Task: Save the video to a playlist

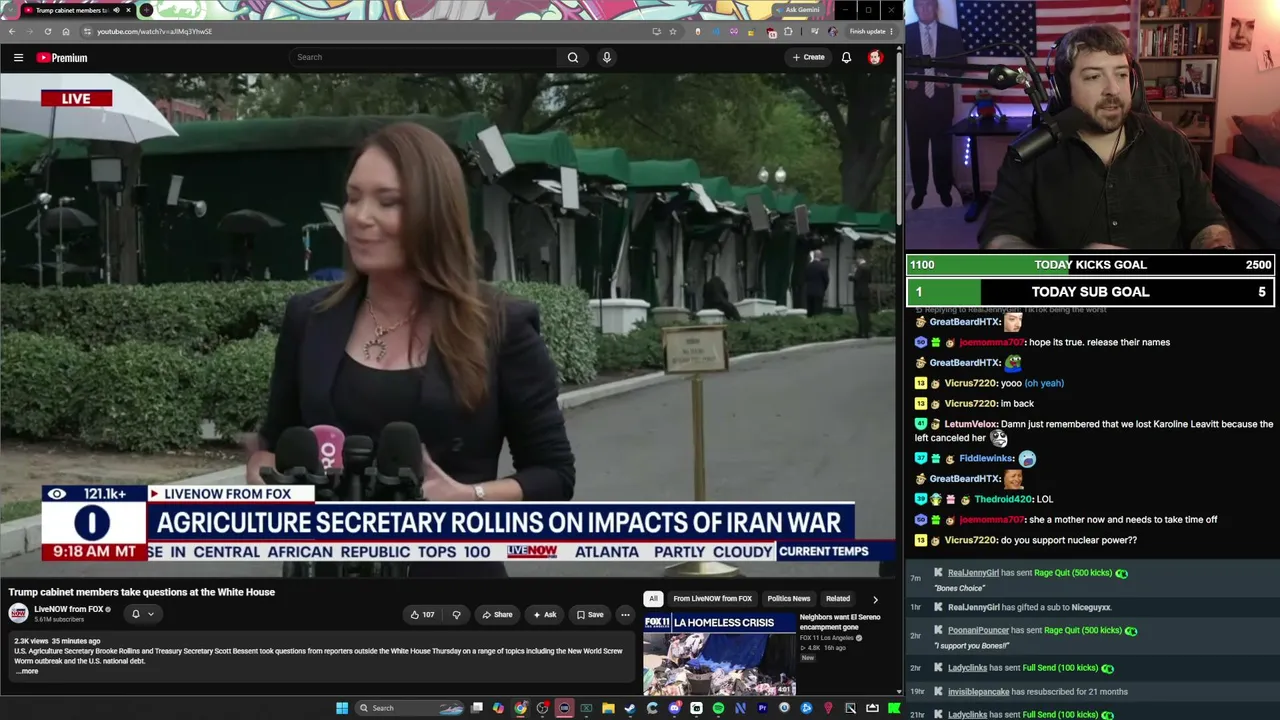Action: coord(590,614)
